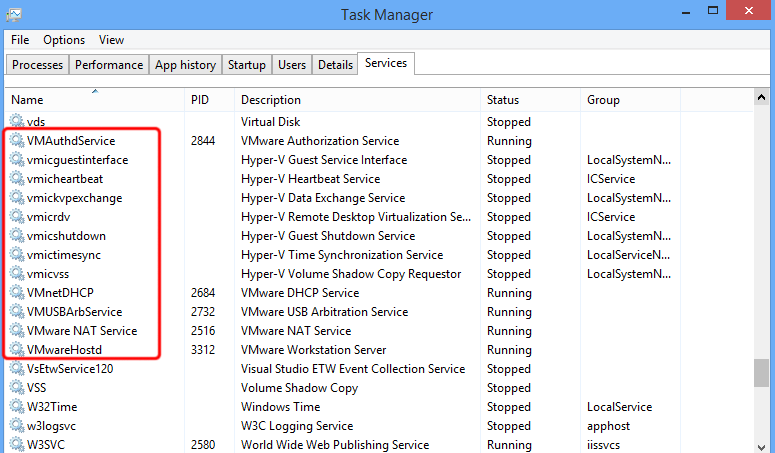775x453 pixels.
Task: Click the gear icon beside VSS service
Action: coord(16,388)
